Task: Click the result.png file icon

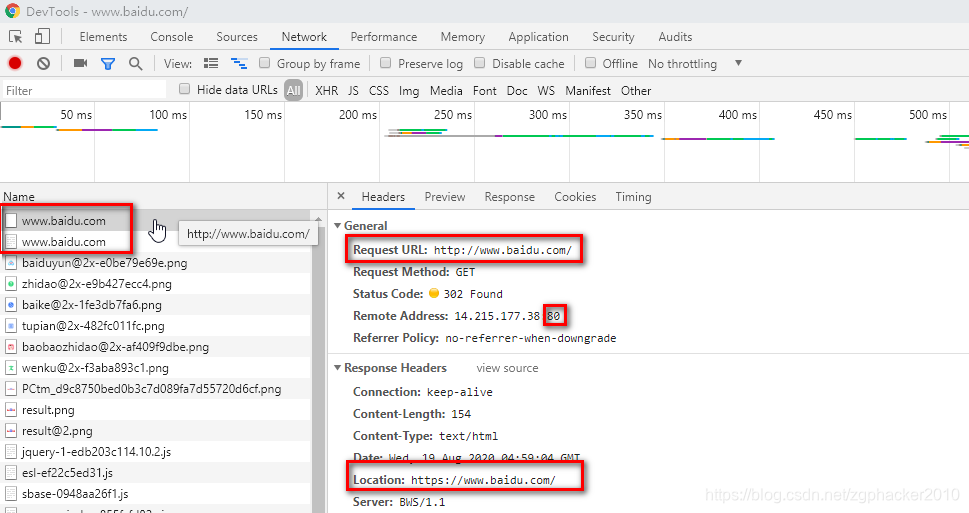Action: [x=11, y=410]
